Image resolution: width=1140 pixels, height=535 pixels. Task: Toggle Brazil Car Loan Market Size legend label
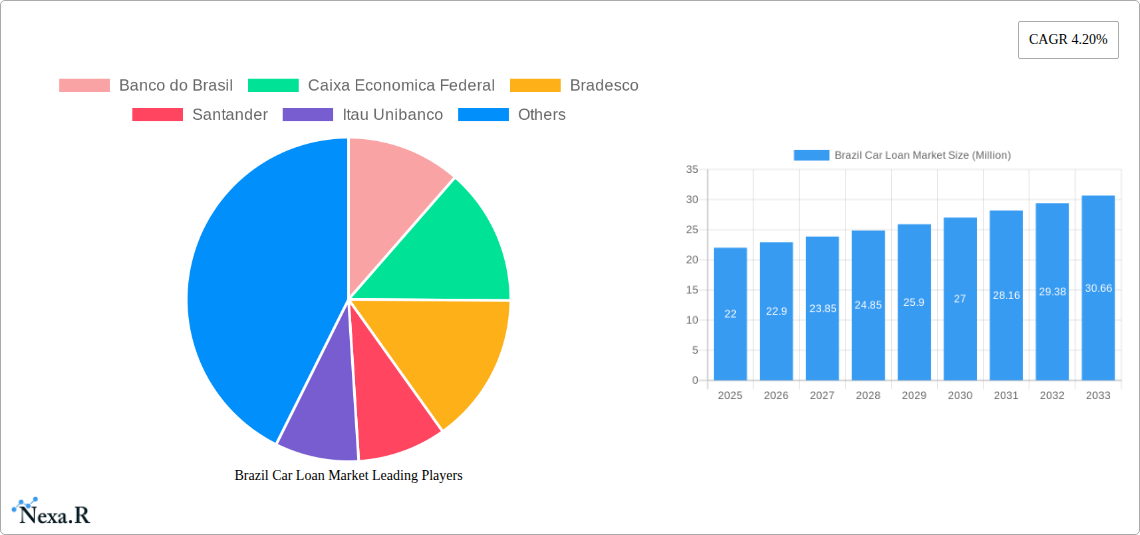click(923, 156)
